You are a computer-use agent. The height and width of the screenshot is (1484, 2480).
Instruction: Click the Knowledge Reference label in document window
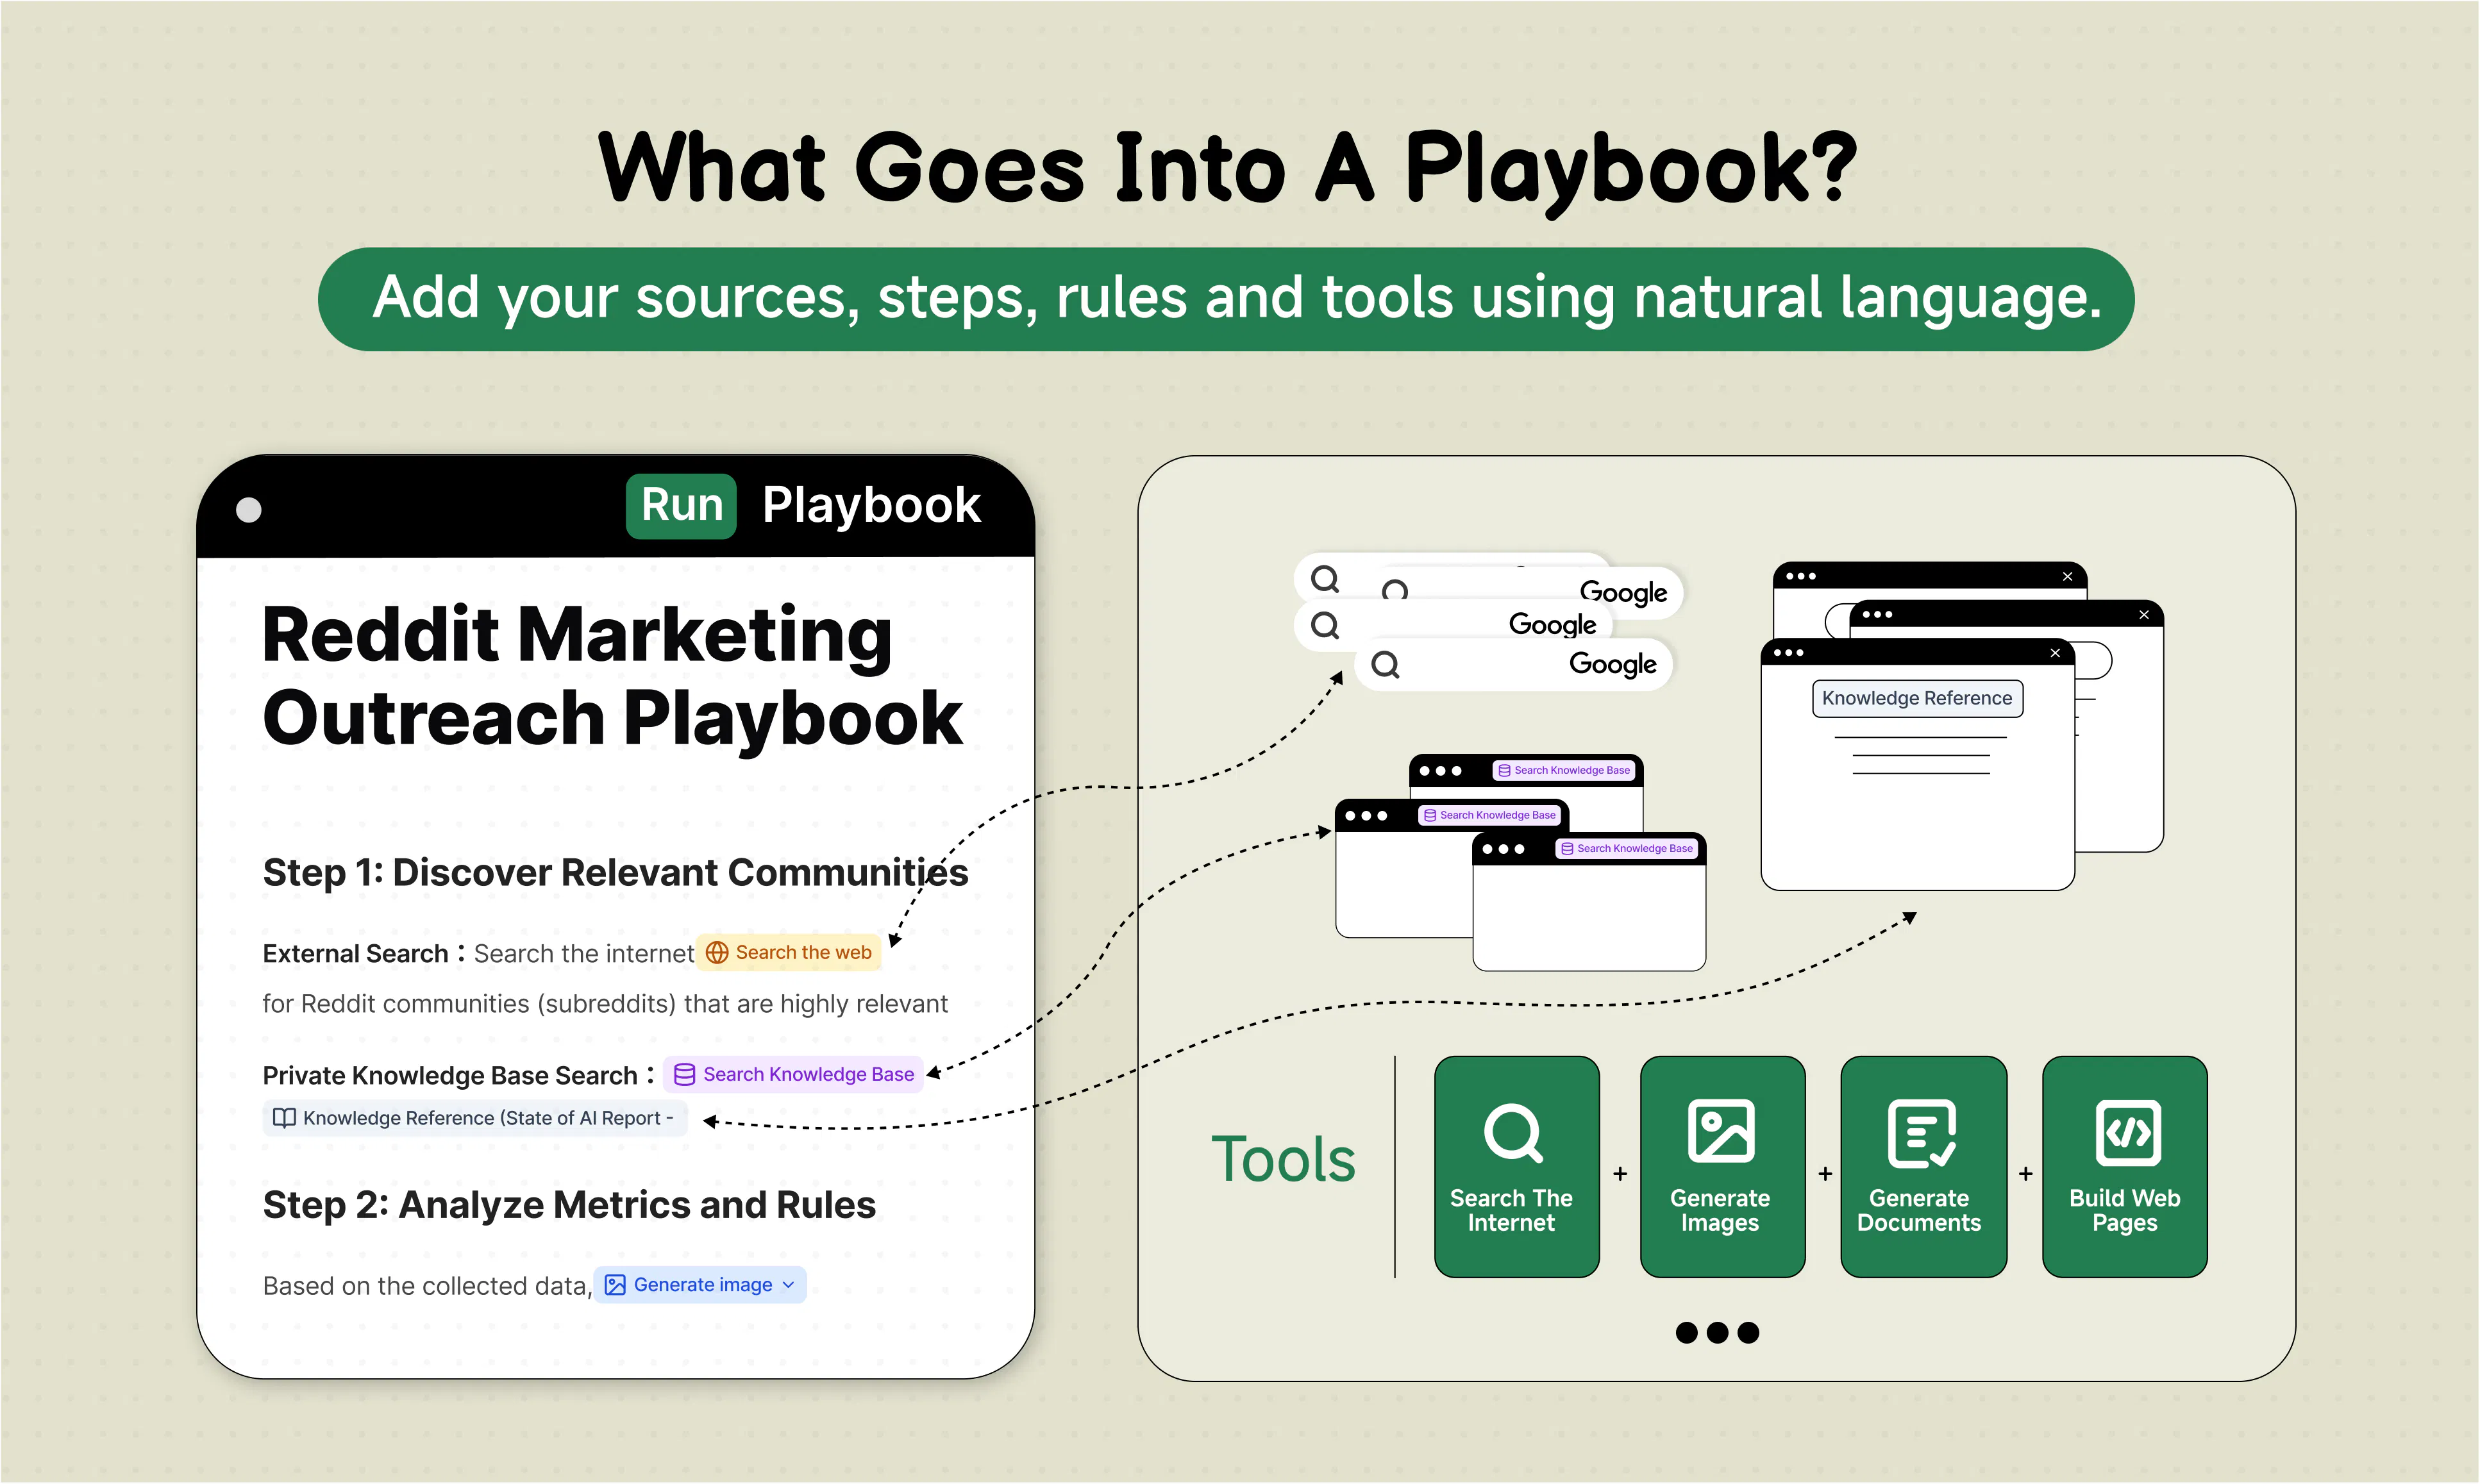coord(1917,698)
